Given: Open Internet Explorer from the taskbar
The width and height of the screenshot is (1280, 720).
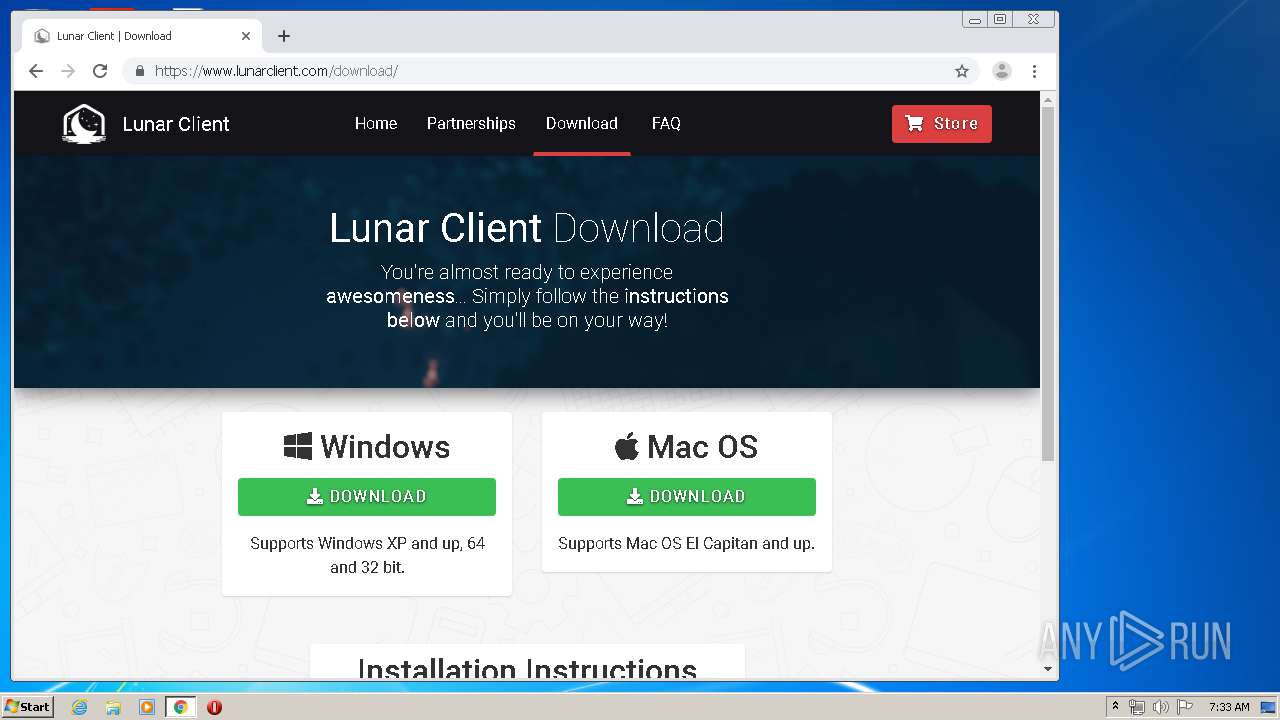Looking at the screenshot, I should pyautogui.click(x=79, y=707).
